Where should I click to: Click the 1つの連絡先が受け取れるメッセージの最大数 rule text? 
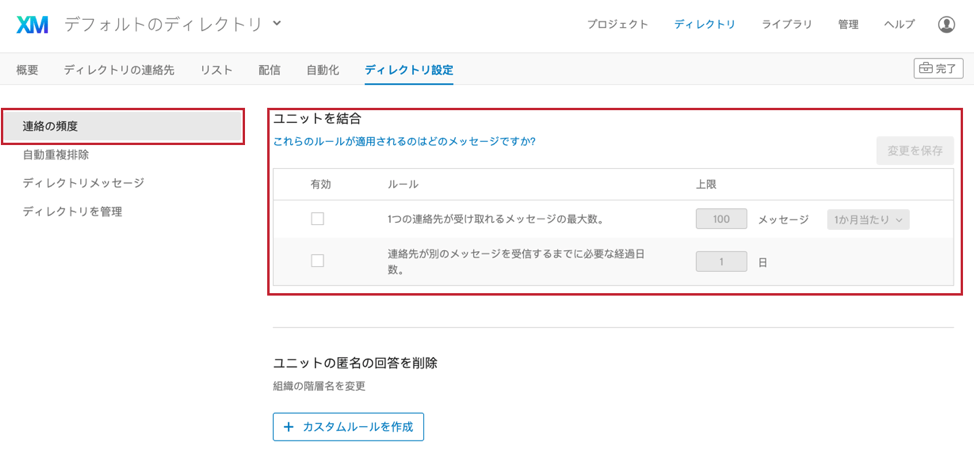pos(496,219)
